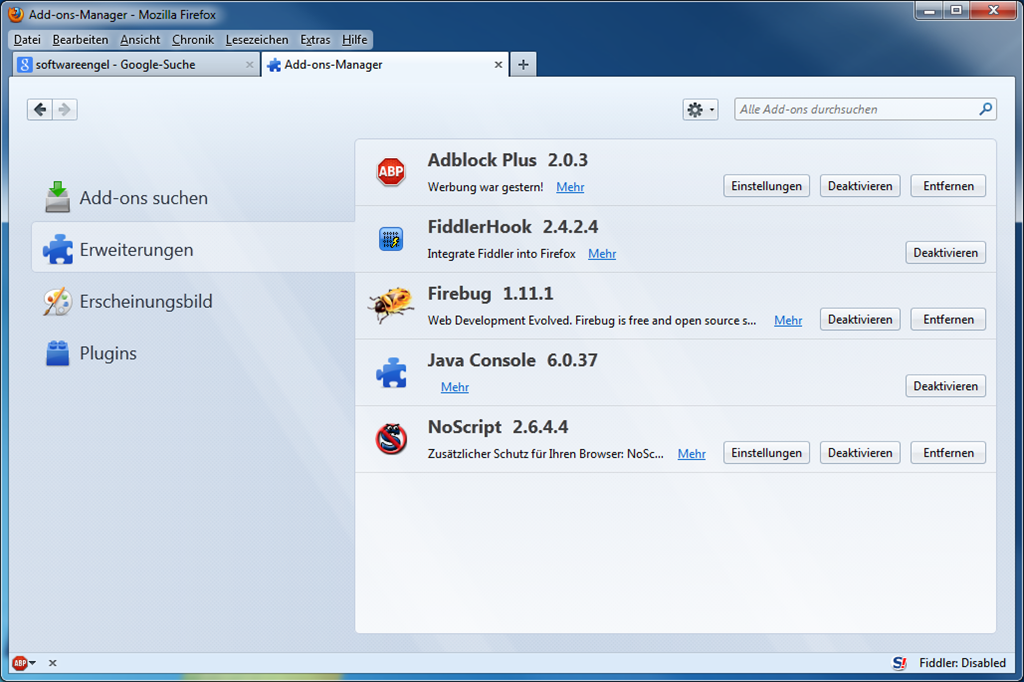The width and height of the screenshot is (1024, 682).
Task: Deactivate the Java Console extension
Action: click(945, 386)
